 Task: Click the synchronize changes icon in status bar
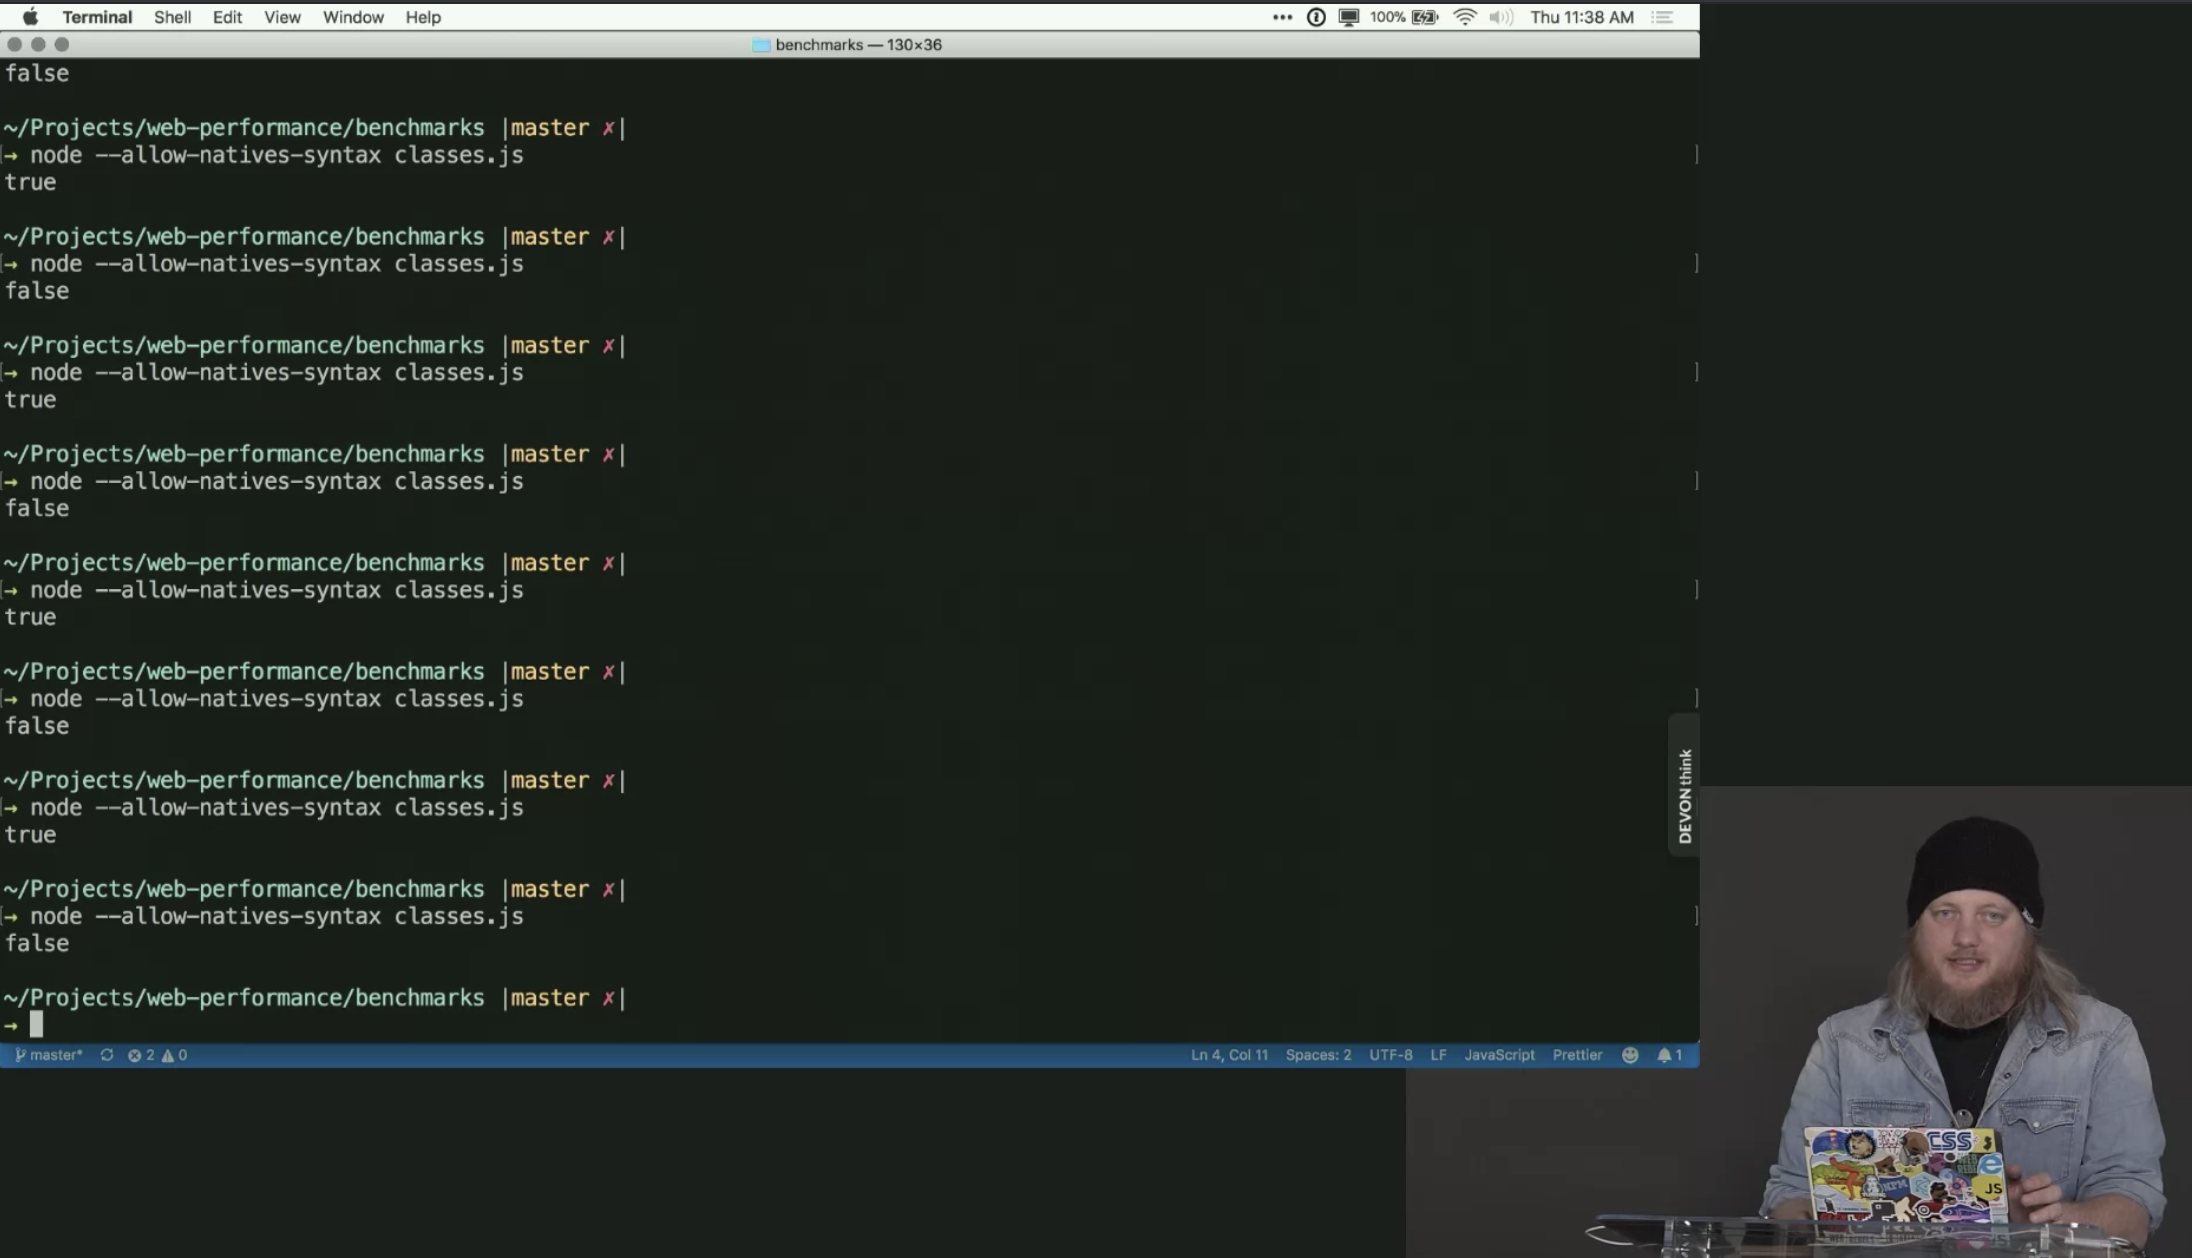click(x=107, y=1055)
